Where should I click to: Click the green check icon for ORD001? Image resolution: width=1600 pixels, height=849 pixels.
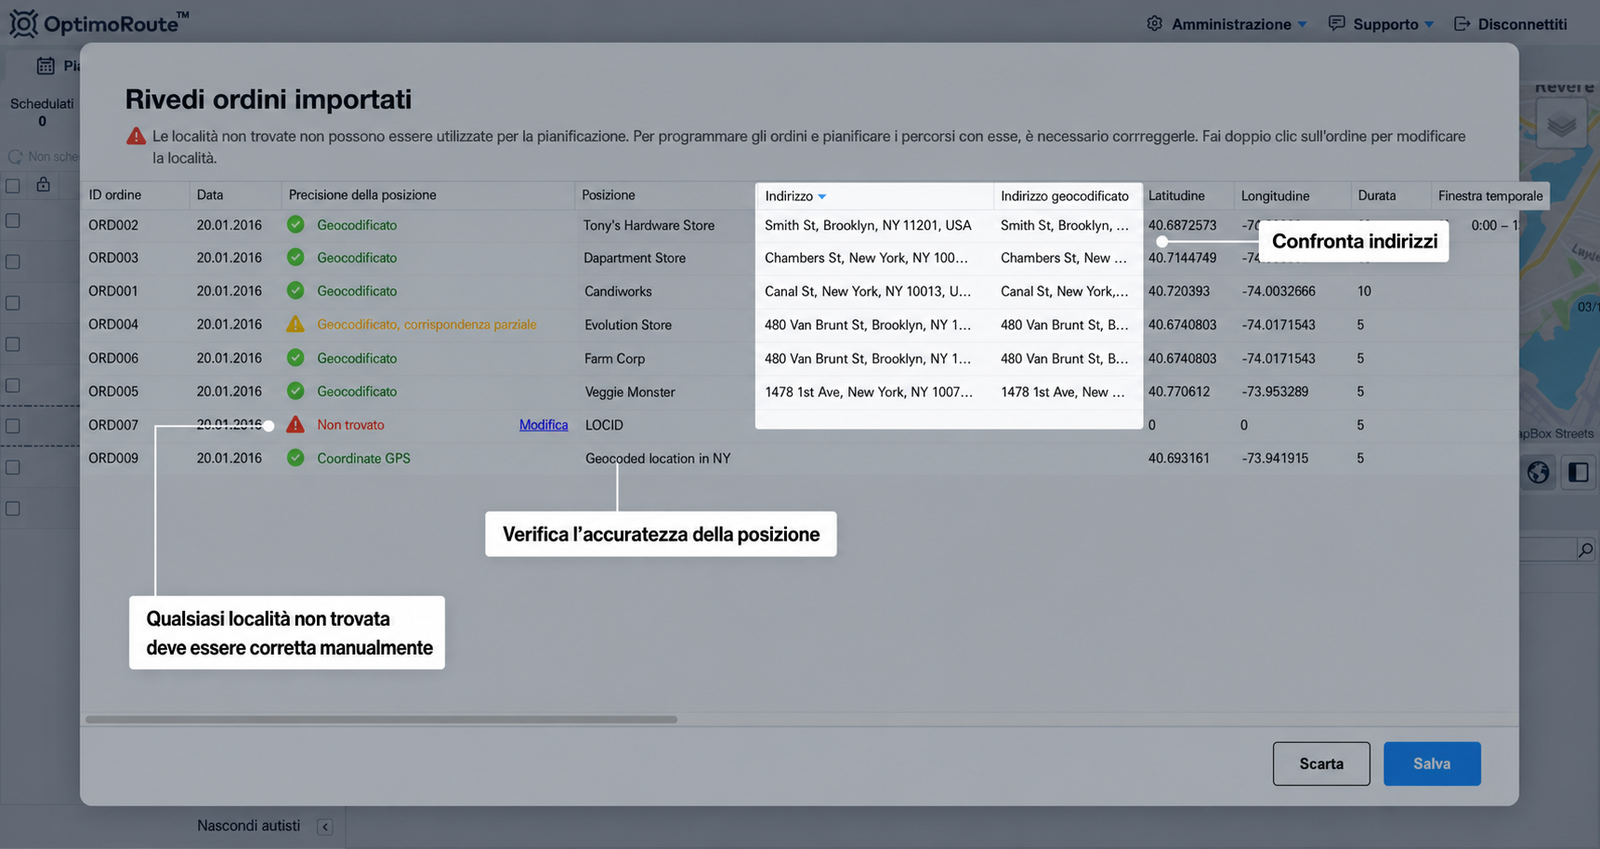[295, 290]
